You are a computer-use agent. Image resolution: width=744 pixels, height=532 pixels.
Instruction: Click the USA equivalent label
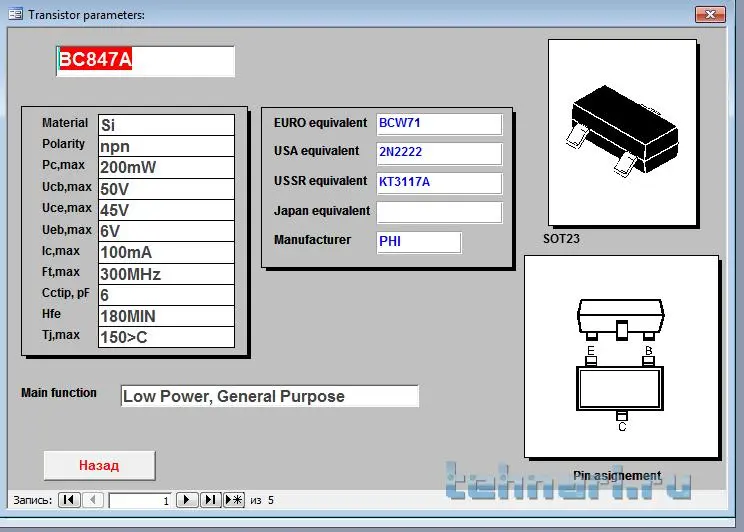pyautogui.click(x=316, y=151)
